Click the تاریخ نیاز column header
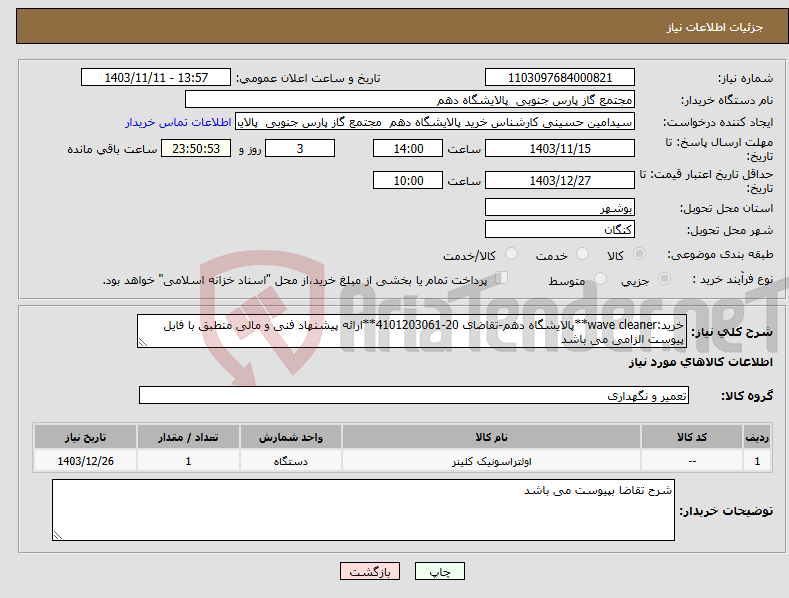Screen dimensions: 789x598 pyautogui.click(x=86, y=437)
